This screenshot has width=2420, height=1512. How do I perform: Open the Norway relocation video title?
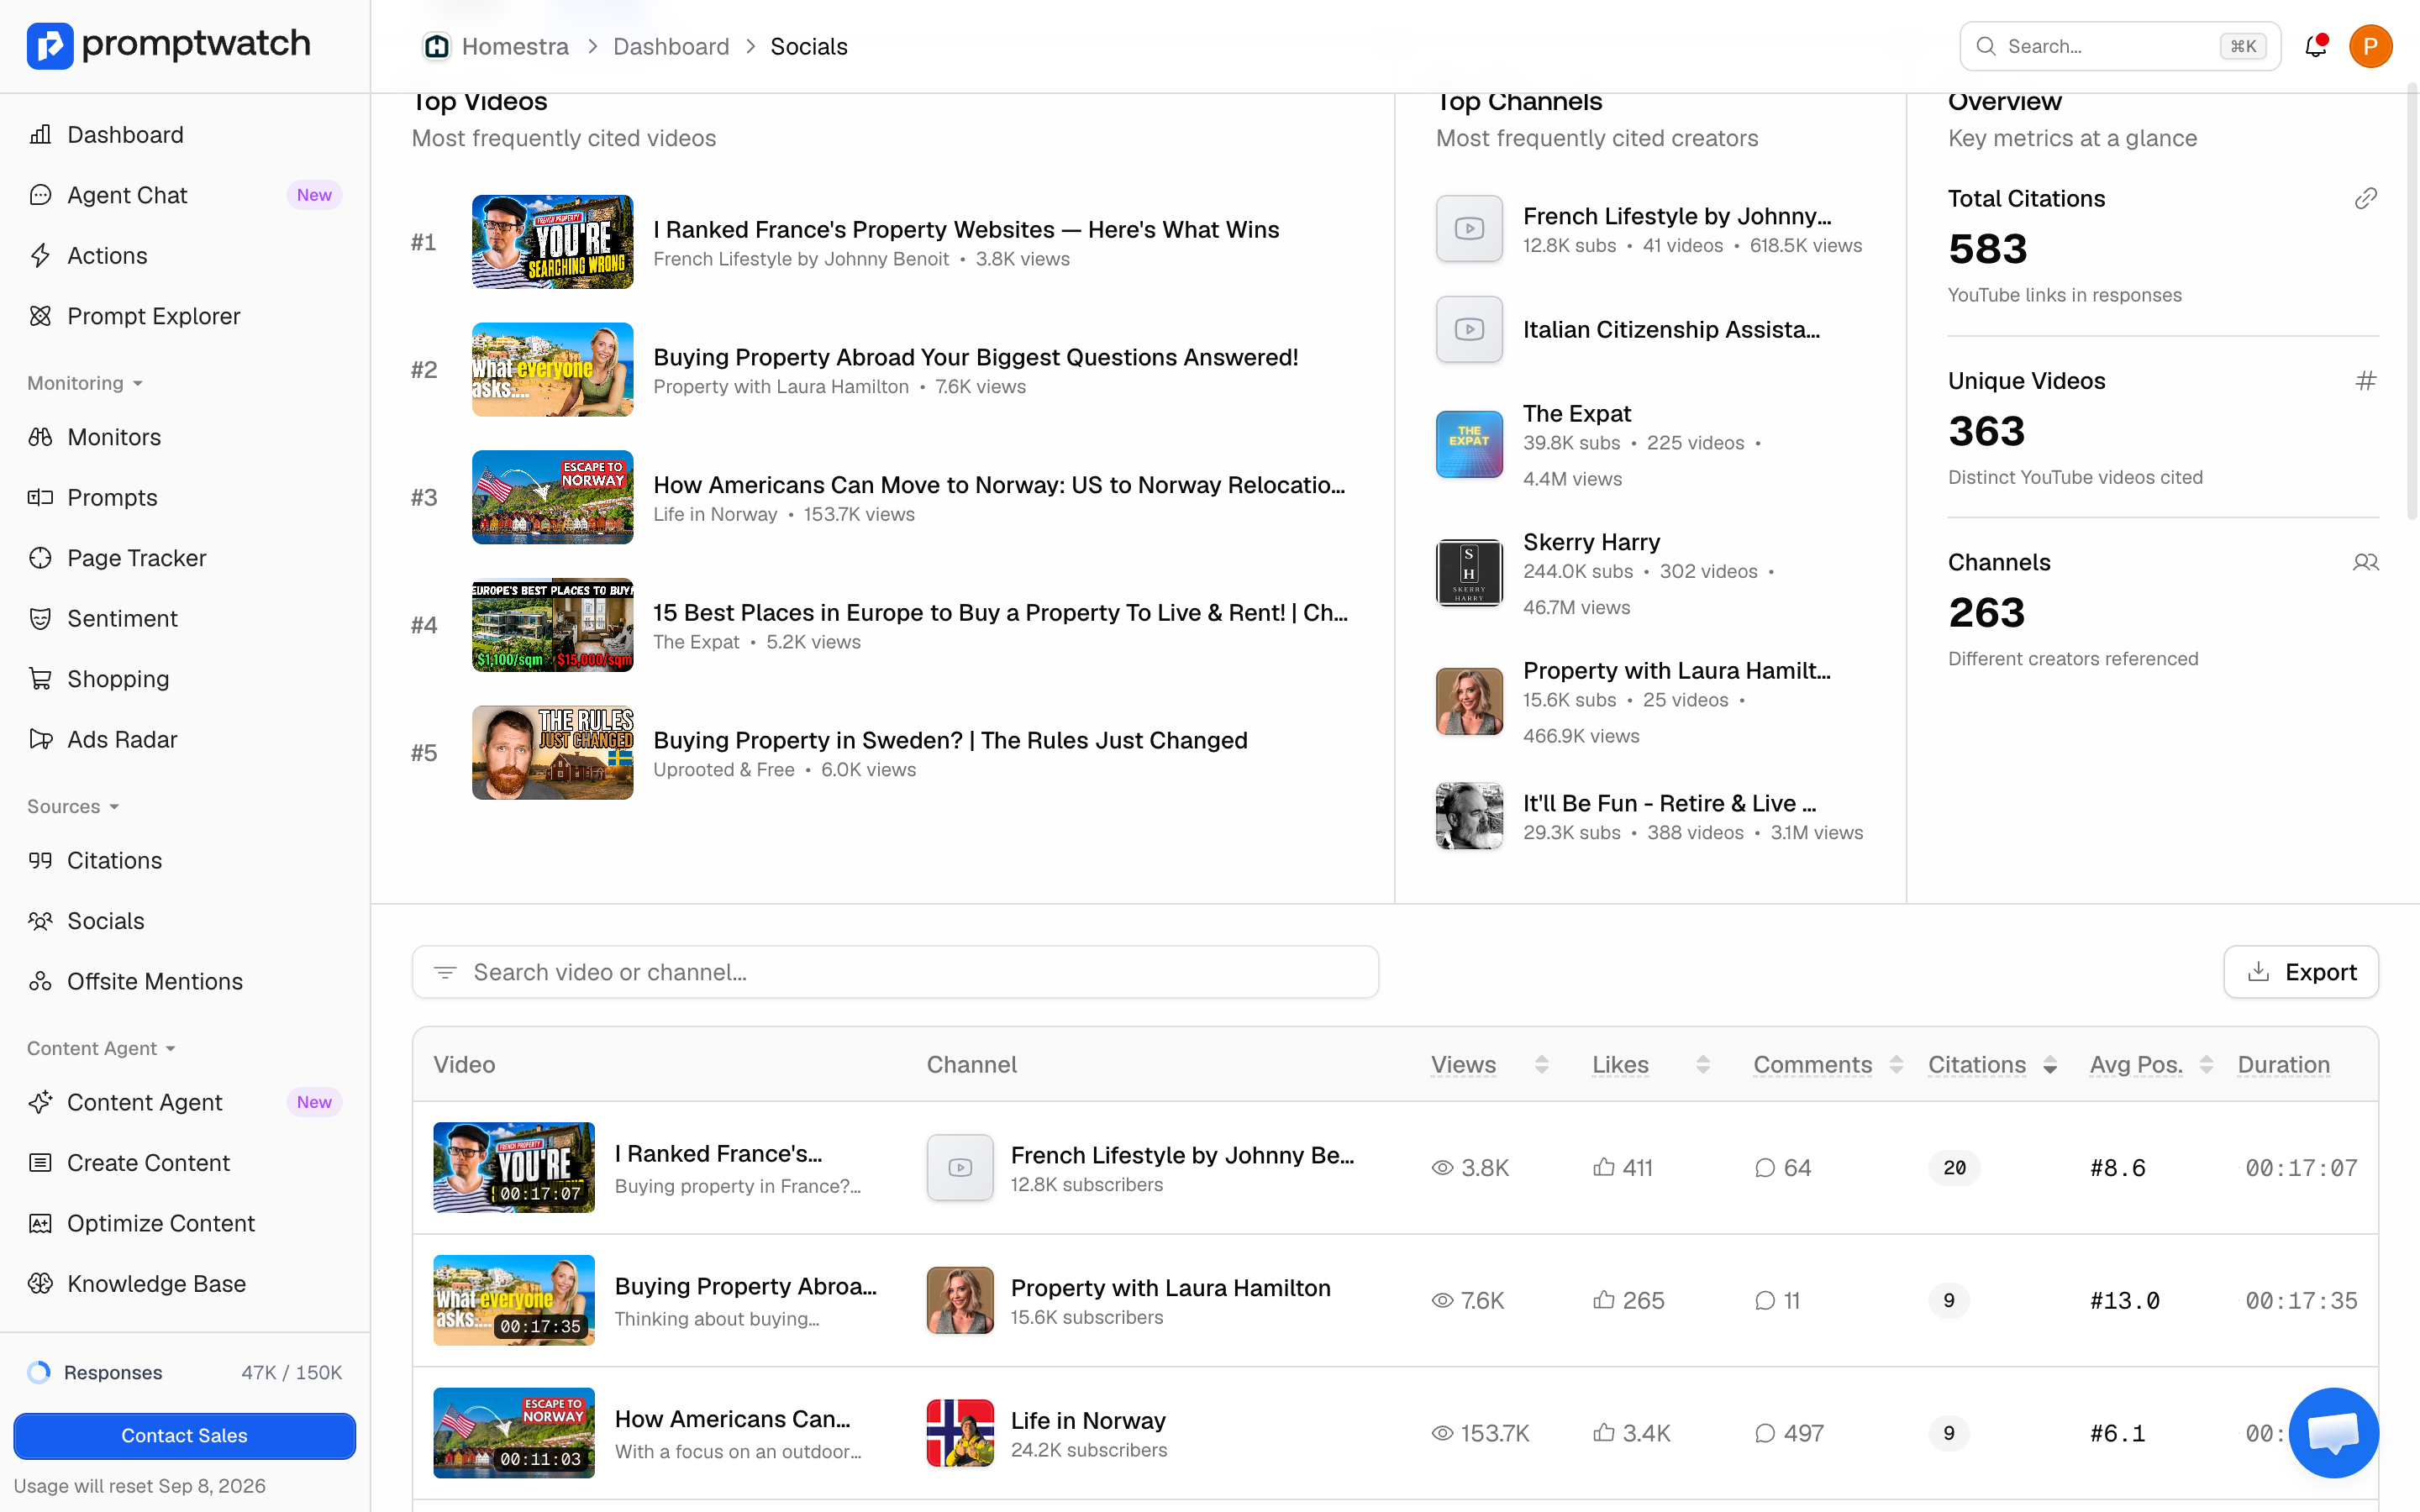999,485
